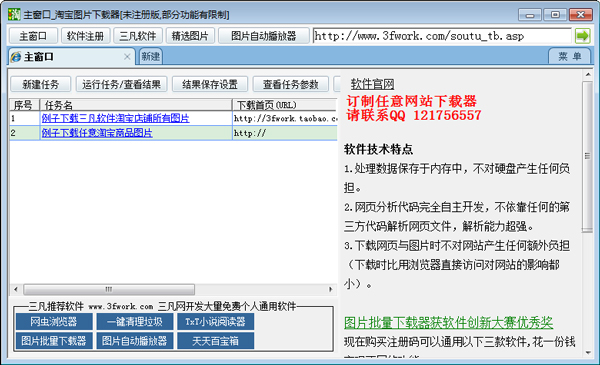This screenshot has height=365, width=600.
Task: Click the 新建任务 button
Action: 41,84
